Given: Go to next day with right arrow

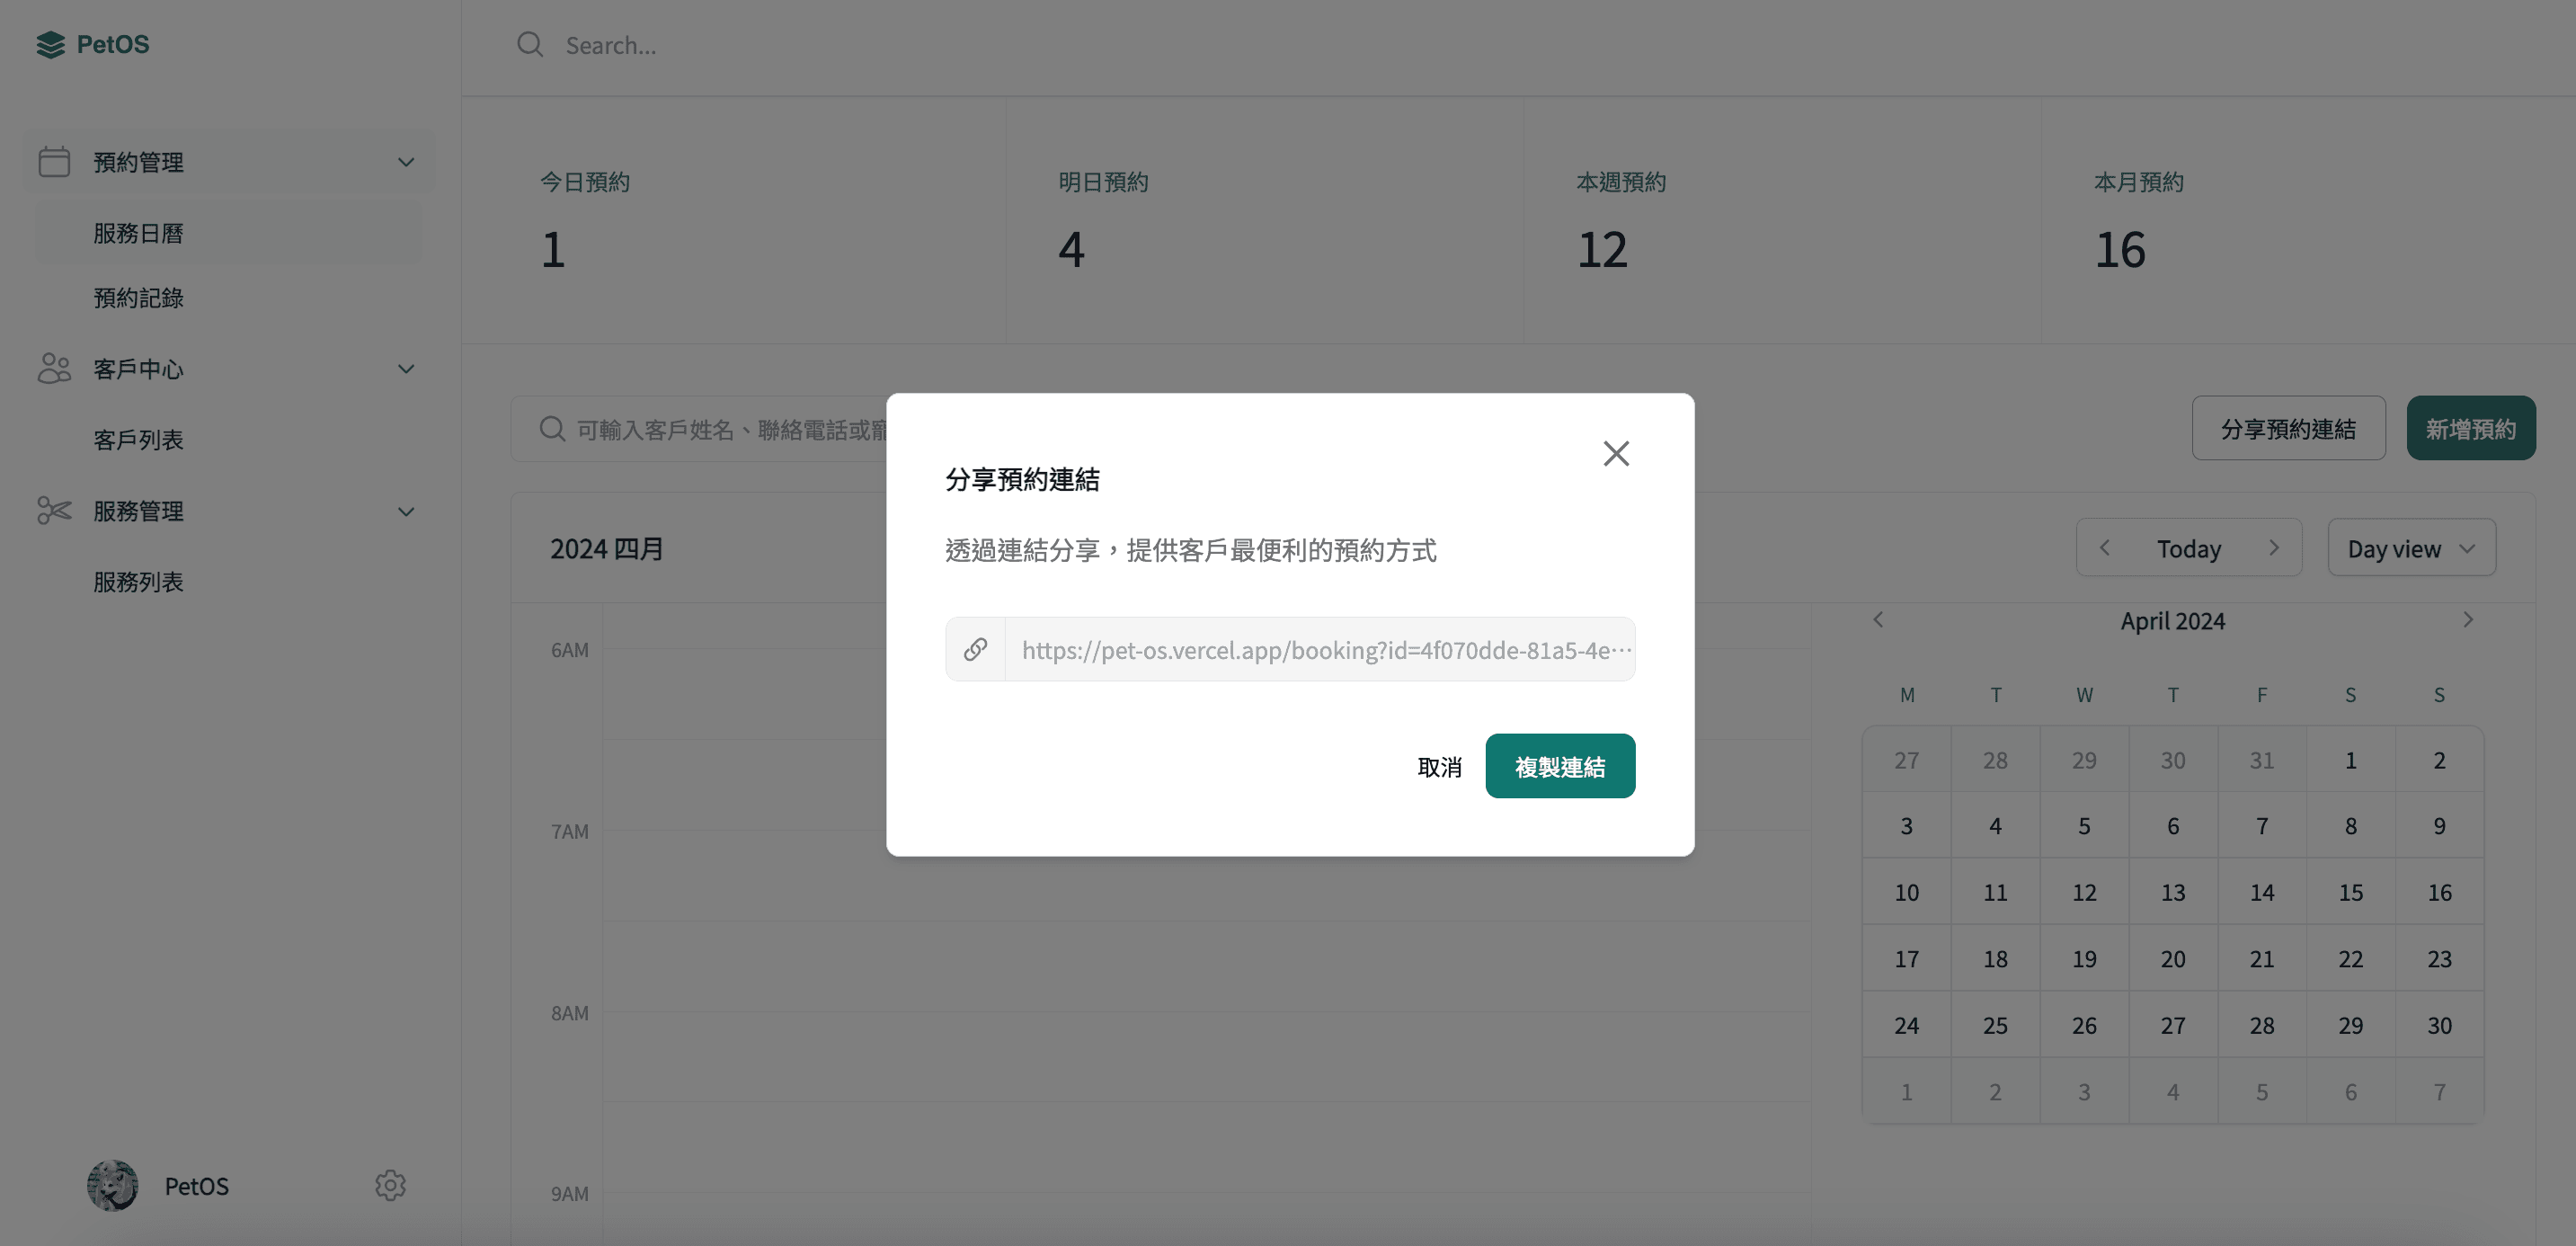Looking at the screenshot, I should pyautogui.click(x=2273, y=548).
